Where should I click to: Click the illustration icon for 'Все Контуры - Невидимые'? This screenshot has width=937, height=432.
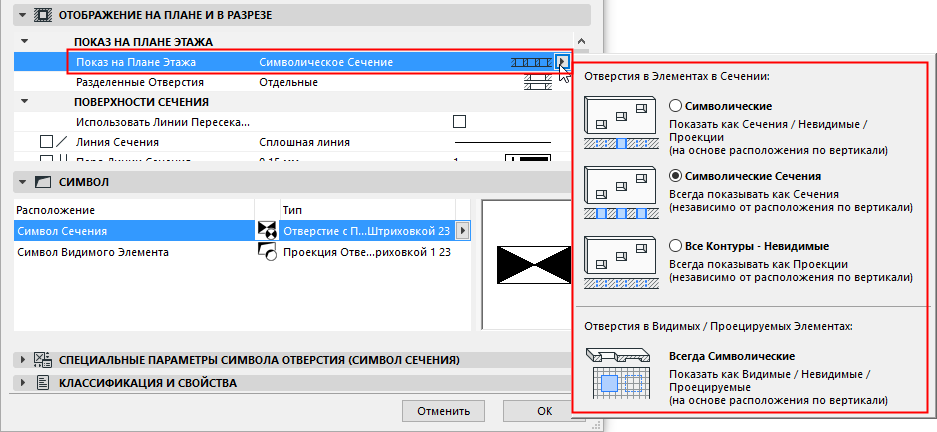coord(621,262)
